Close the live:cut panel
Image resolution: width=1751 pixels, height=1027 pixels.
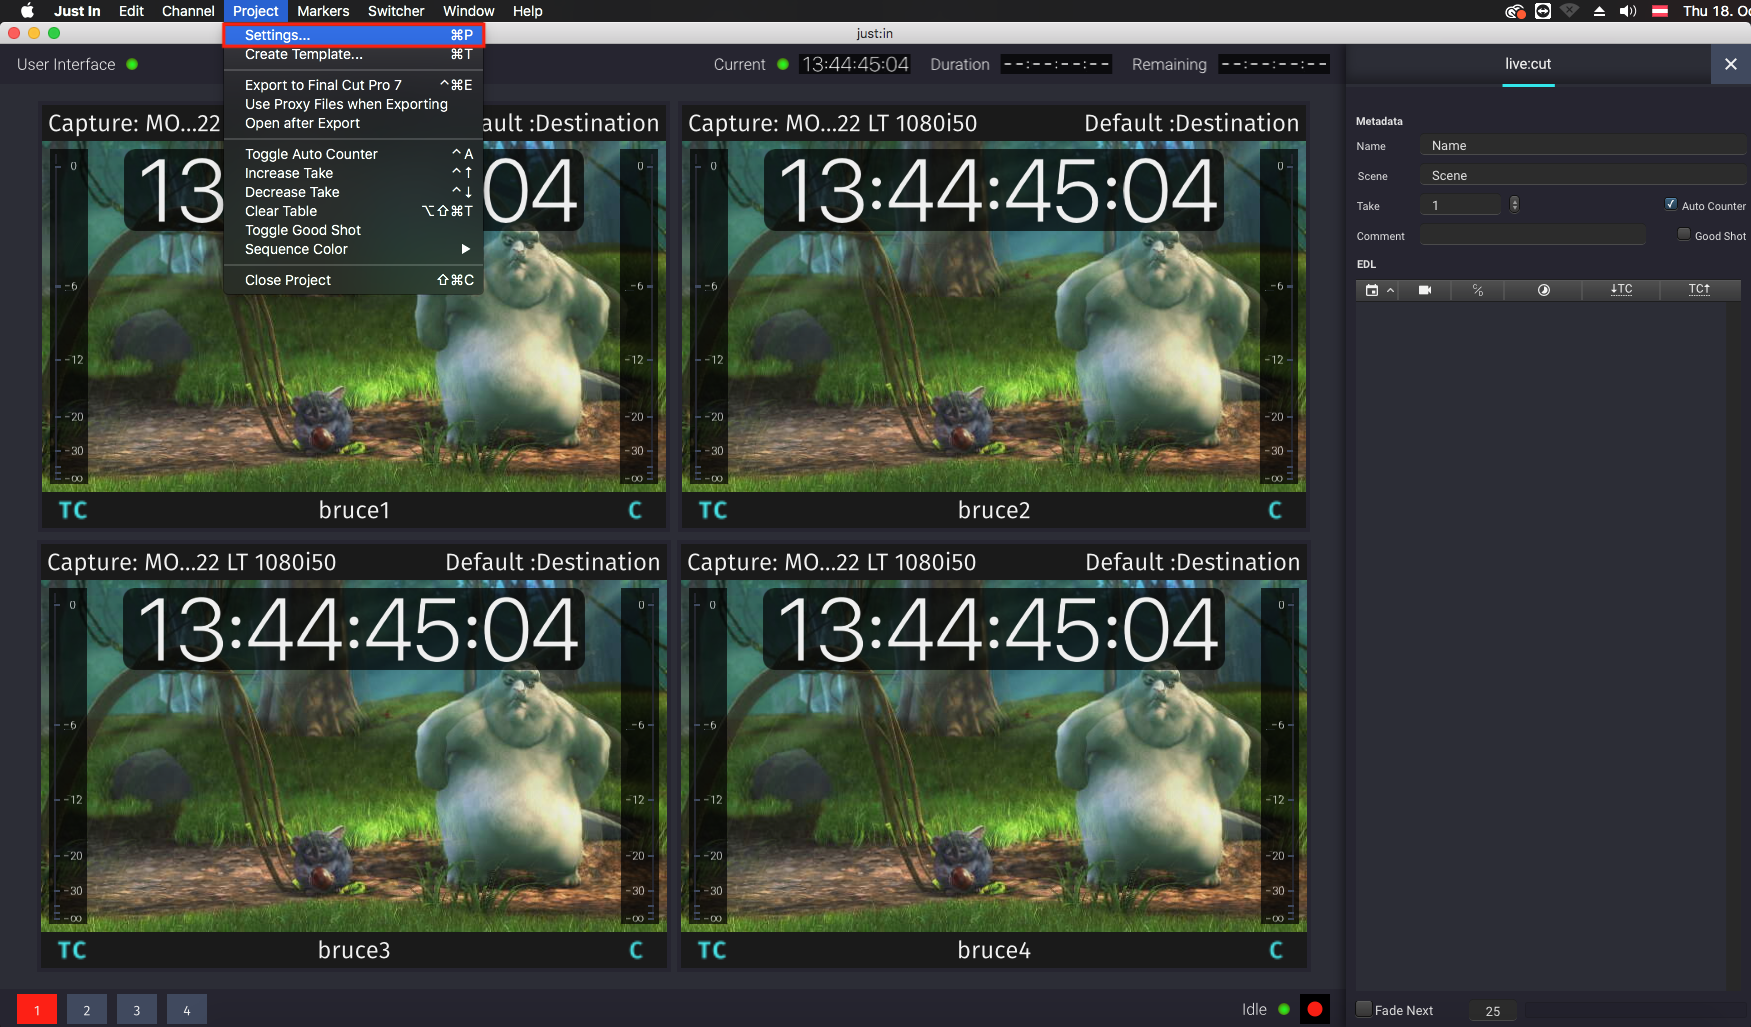tap(1731, 64)
